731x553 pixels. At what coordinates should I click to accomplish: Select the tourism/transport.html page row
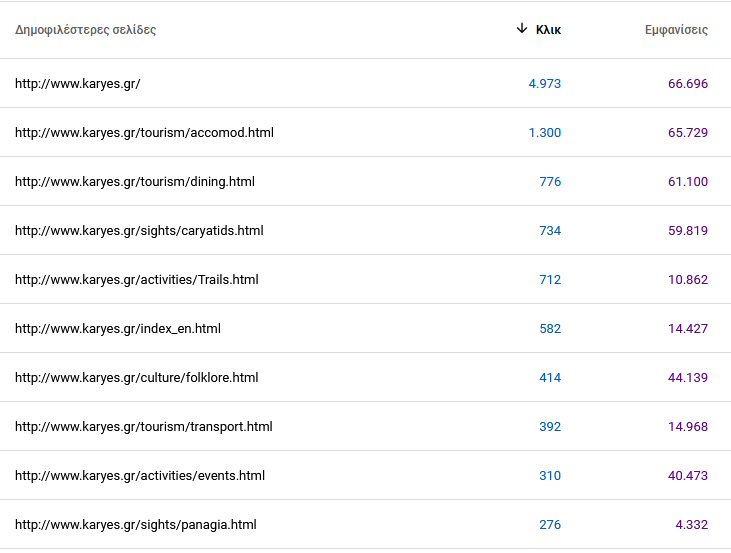click(366, 426)
